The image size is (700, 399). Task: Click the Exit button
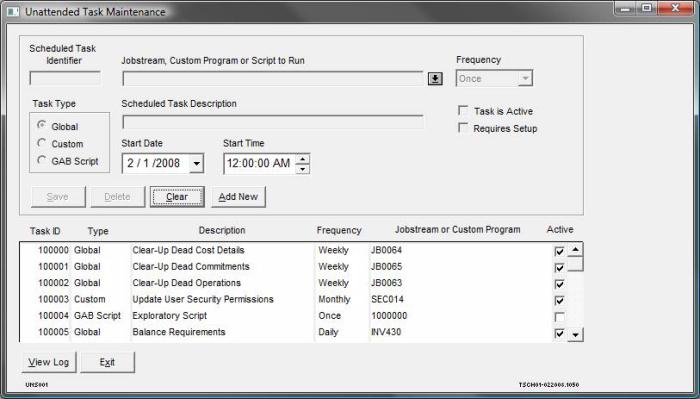click(x=107, y=362)
